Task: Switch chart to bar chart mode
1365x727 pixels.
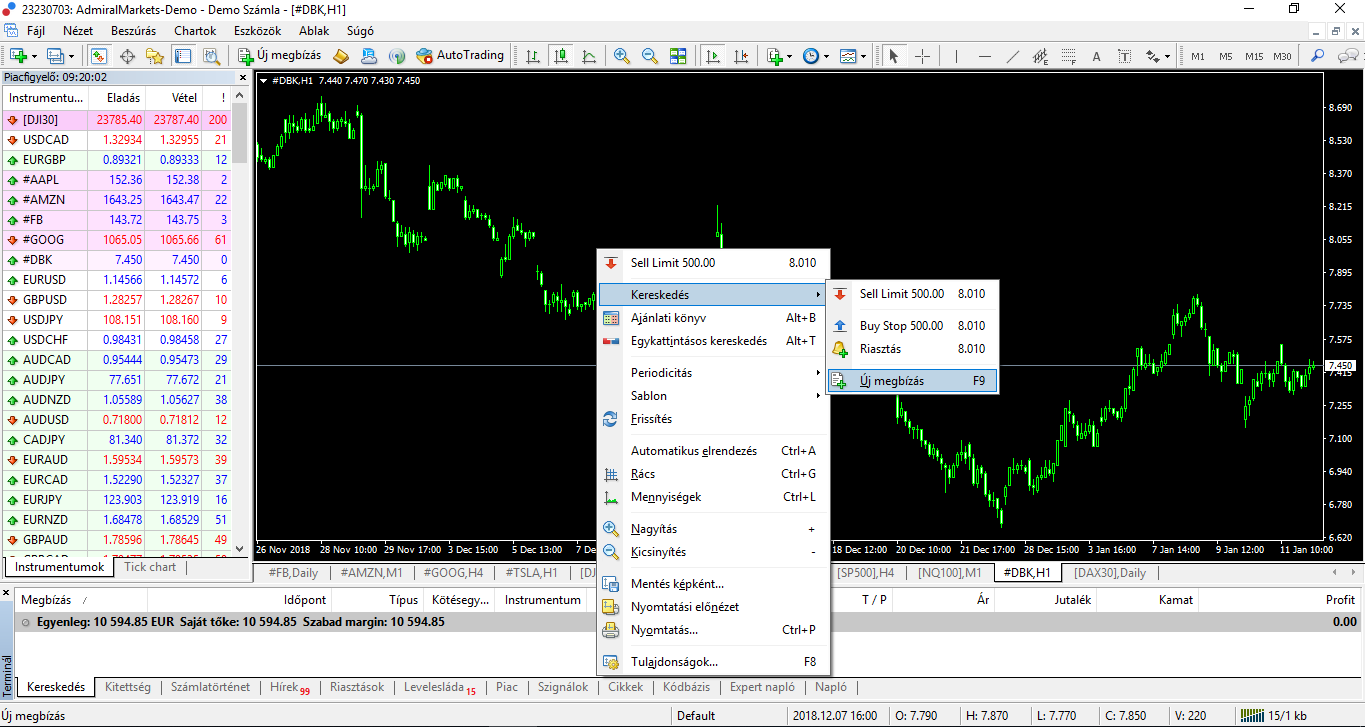Action: [x=533, y=56]
